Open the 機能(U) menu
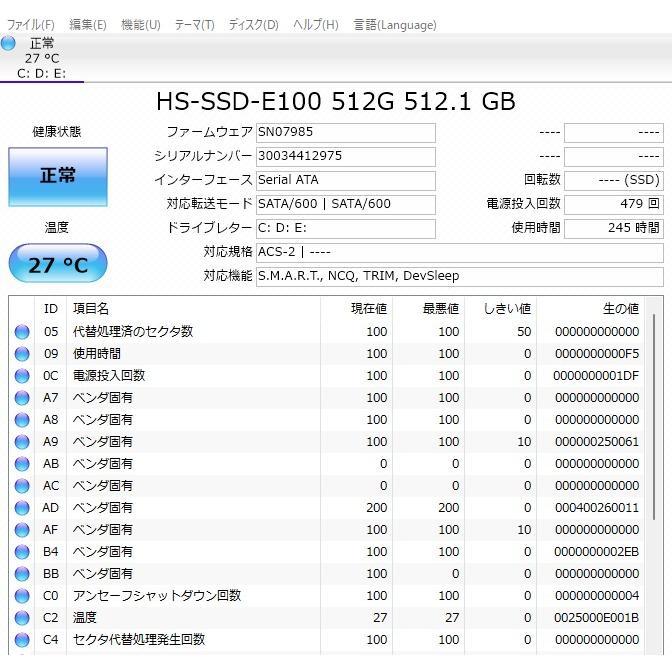This screenshot has height=672, width=672. 140,24
